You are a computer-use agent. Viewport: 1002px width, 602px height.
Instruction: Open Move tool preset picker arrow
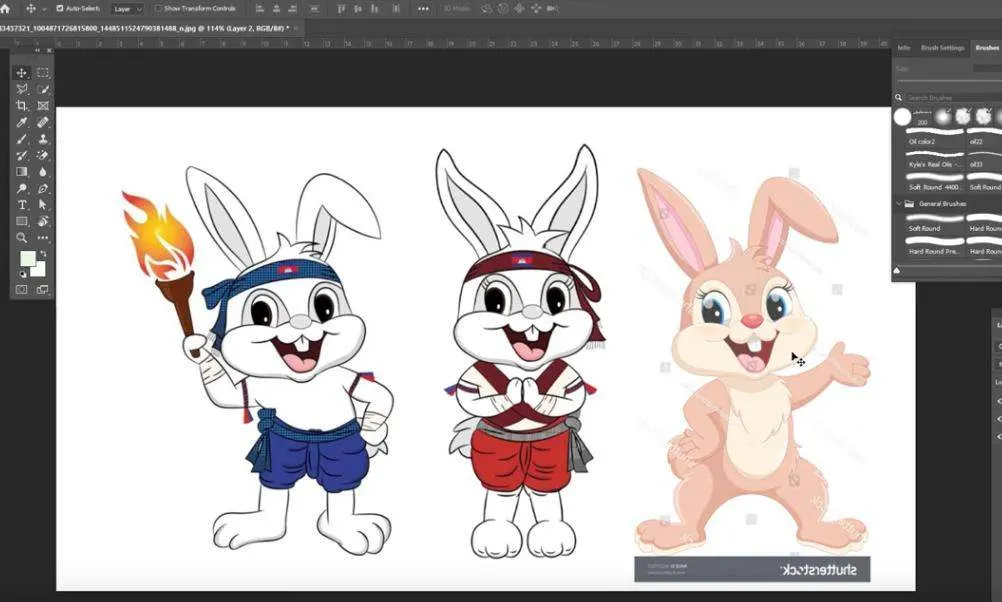[x=44, y=10]
